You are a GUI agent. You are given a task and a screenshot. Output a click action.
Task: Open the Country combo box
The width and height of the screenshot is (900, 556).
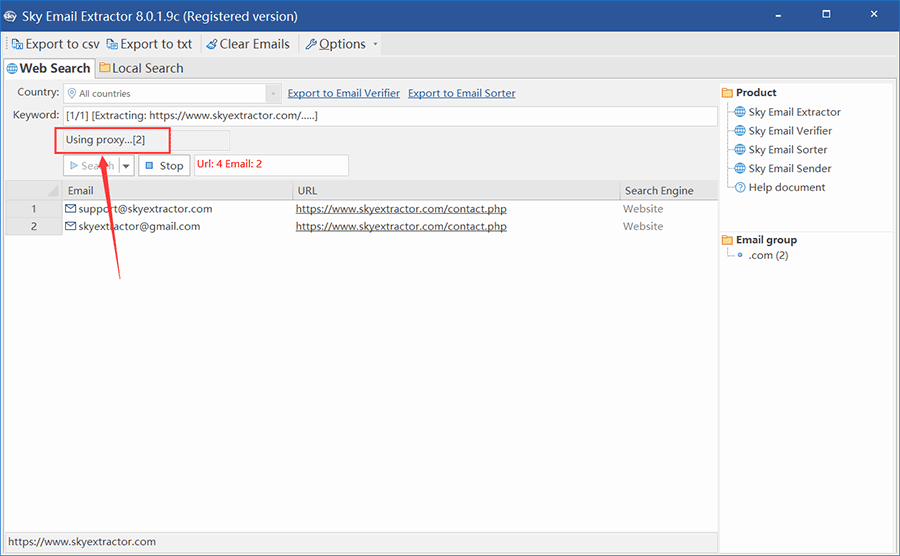pos(172,94)
